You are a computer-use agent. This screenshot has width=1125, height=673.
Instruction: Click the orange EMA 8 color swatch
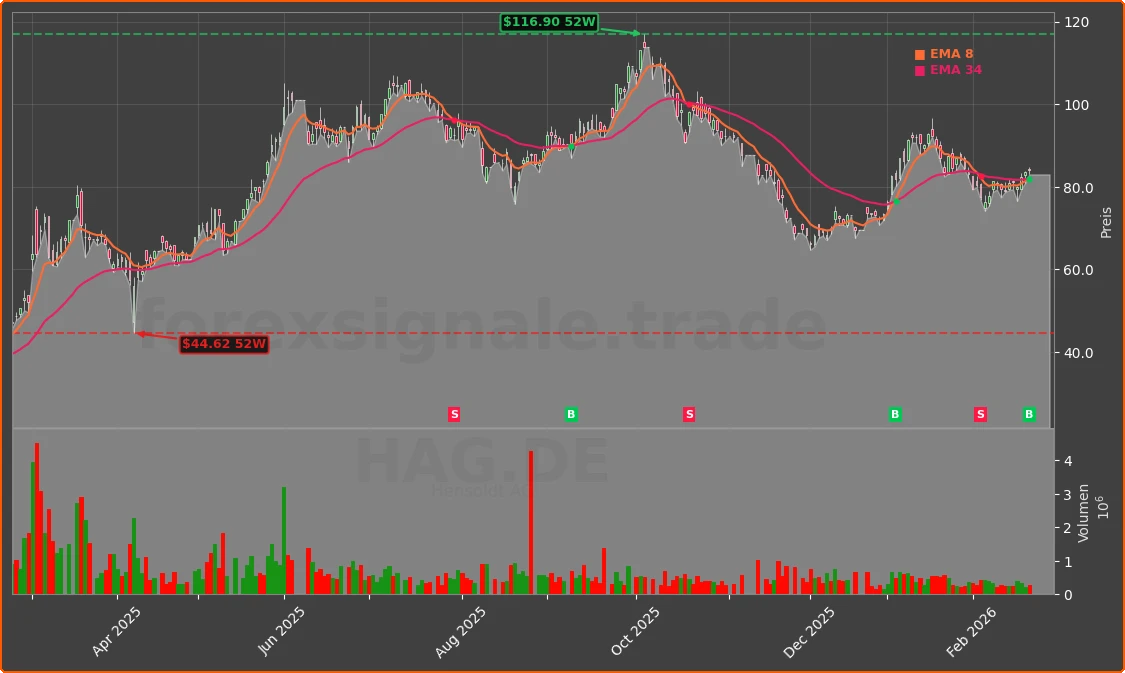click(x=918, y=54)
